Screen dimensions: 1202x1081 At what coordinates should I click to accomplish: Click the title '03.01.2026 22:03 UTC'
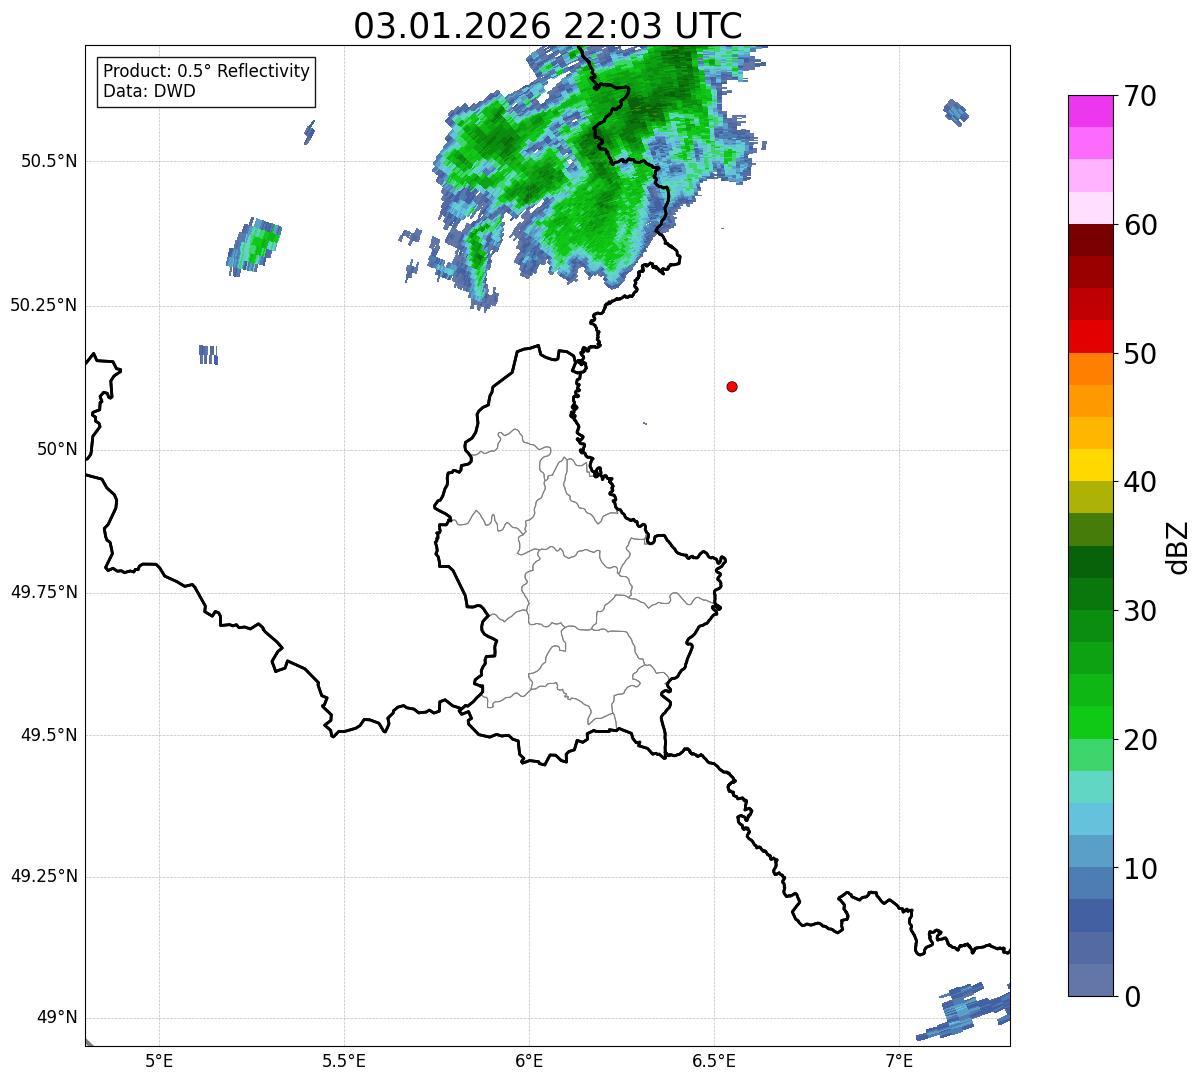(x=548, y=26)
